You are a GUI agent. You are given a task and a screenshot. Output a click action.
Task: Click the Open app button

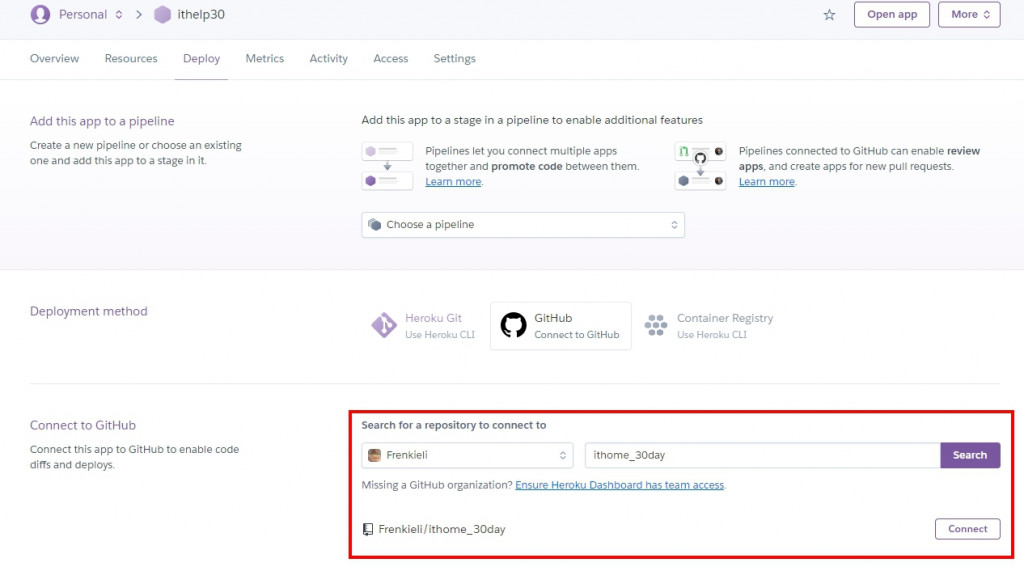click(x=892, y=14)
